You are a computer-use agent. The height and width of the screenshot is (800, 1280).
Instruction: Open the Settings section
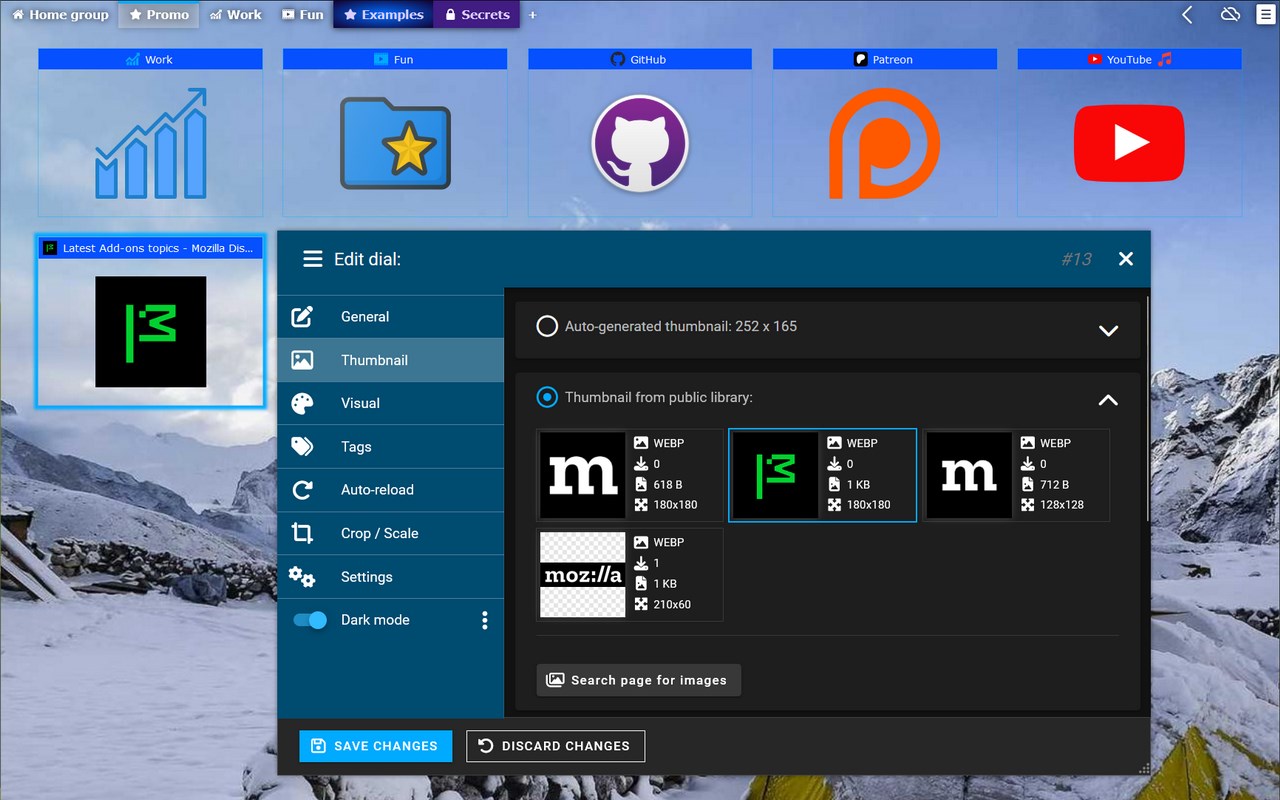click(391, 577)
